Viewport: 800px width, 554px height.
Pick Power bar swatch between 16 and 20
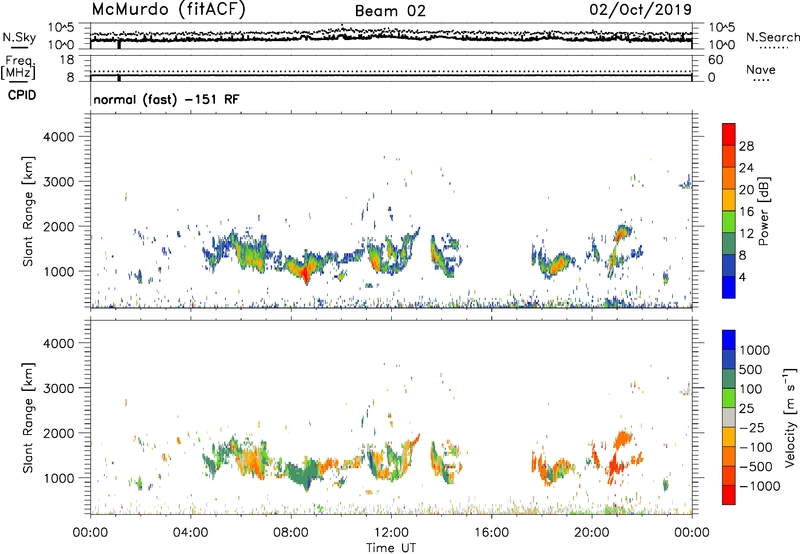[729, 200]
